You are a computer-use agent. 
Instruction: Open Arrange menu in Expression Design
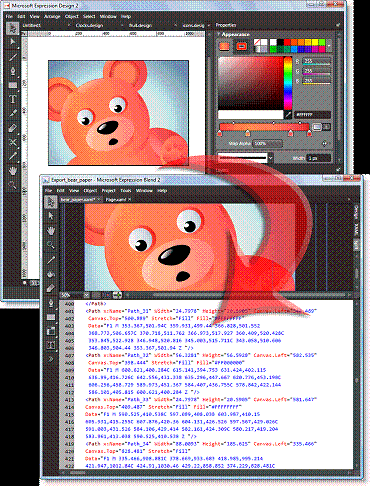coord(52,16)
